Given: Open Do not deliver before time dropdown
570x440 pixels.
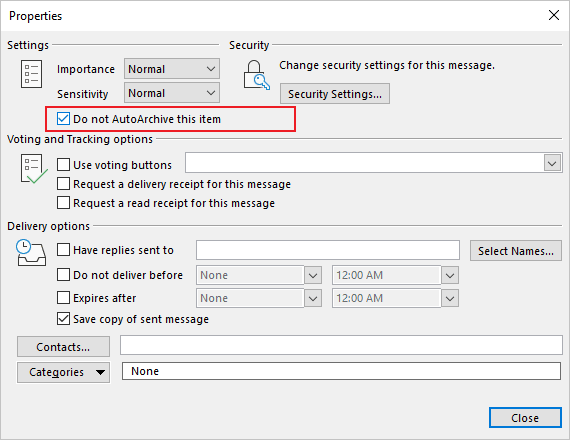Looking at the screenshot, I should [450, 275].
